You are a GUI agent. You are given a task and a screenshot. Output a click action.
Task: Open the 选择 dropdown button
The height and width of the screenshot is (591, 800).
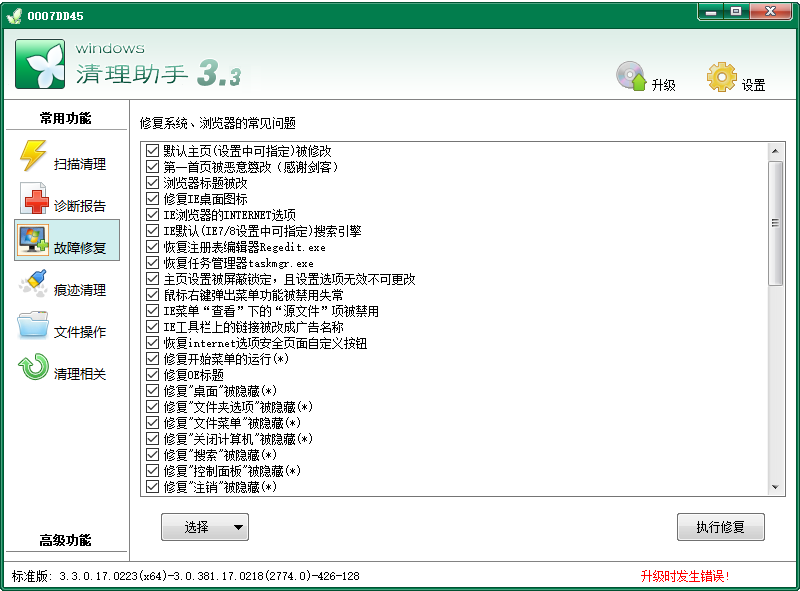(205, 527)
